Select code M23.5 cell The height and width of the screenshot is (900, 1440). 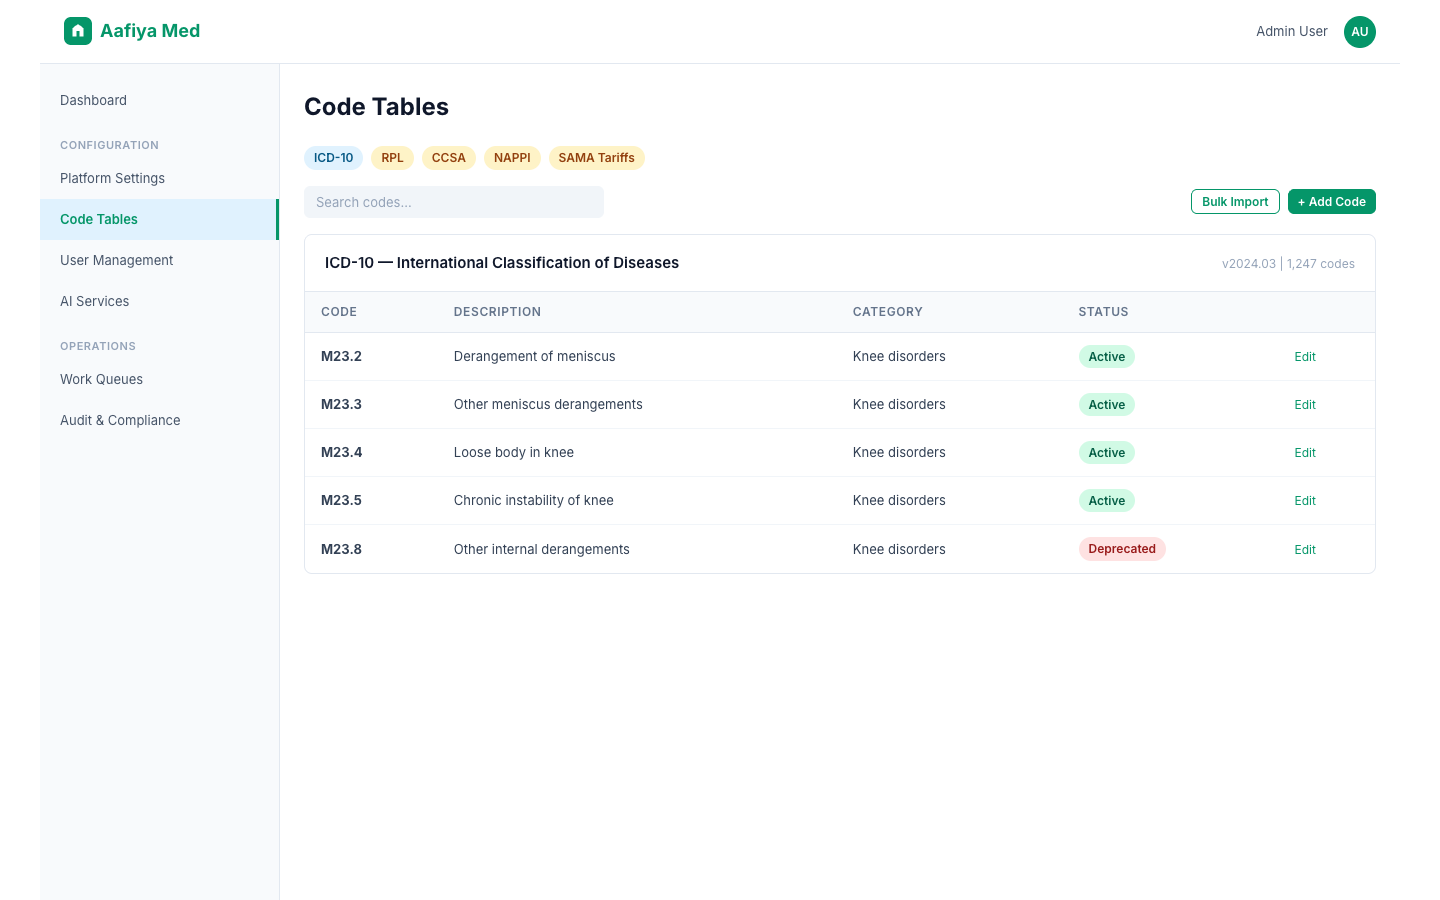[x=341, y=500]
